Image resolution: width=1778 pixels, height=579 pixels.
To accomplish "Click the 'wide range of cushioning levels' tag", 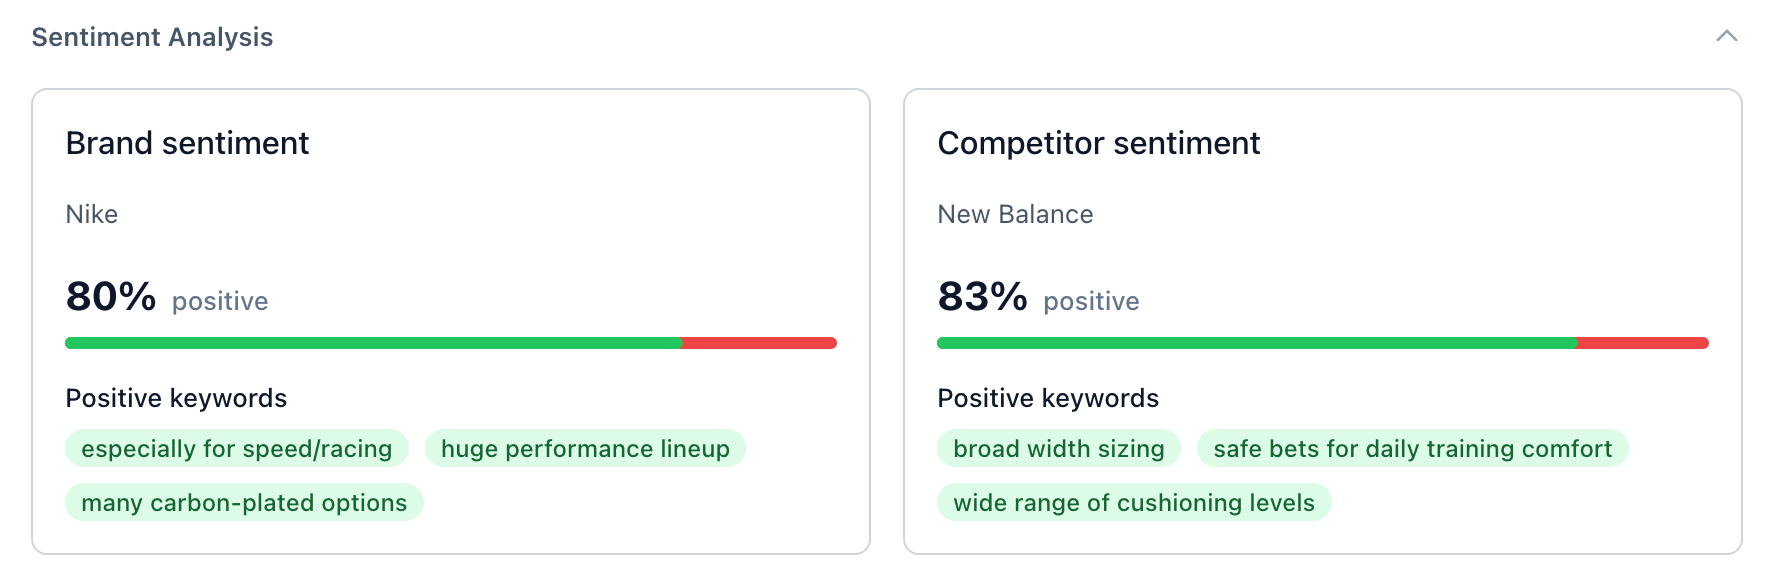I will click(x=1134, y=502).
